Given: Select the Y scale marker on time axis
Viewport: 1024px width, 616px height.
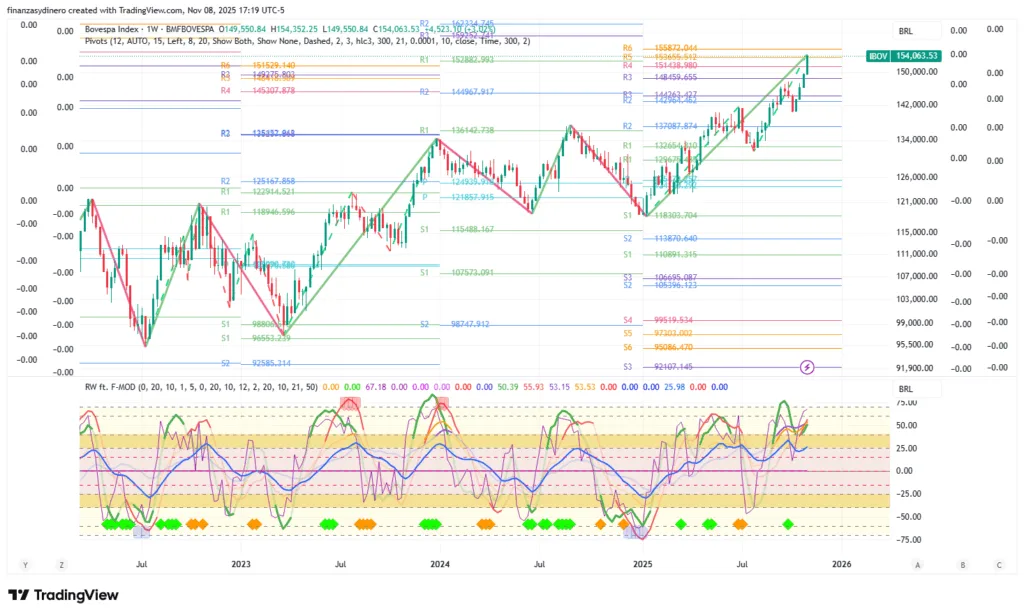Looking at the screenshot, I should [x=26, y=565].
